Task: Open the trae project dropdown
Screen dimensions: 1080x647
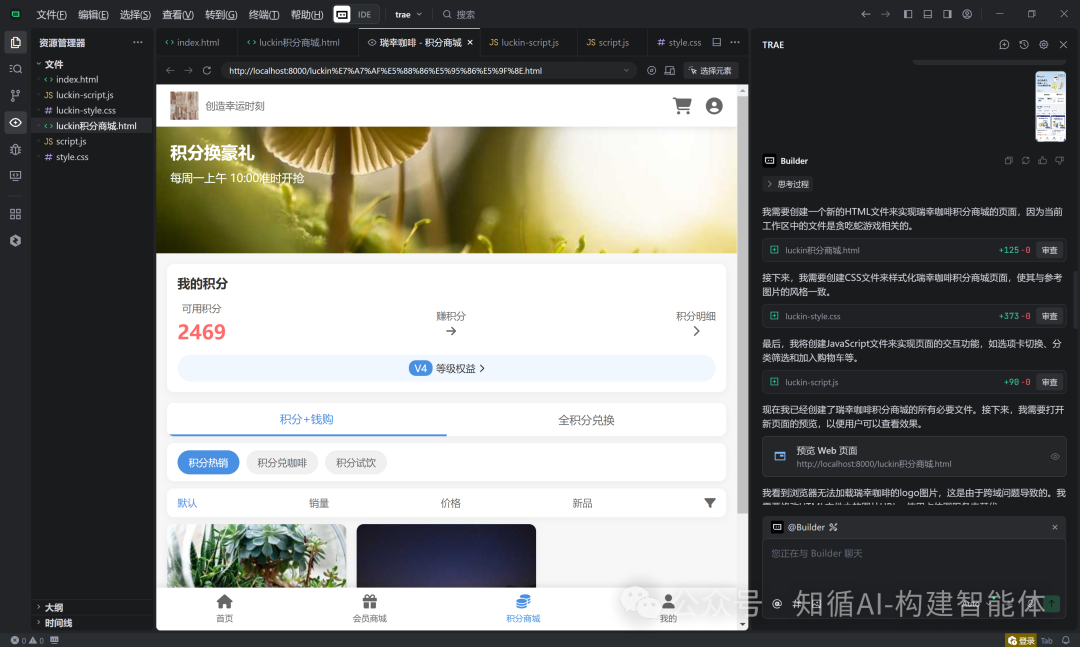Action: click(408, 14)
